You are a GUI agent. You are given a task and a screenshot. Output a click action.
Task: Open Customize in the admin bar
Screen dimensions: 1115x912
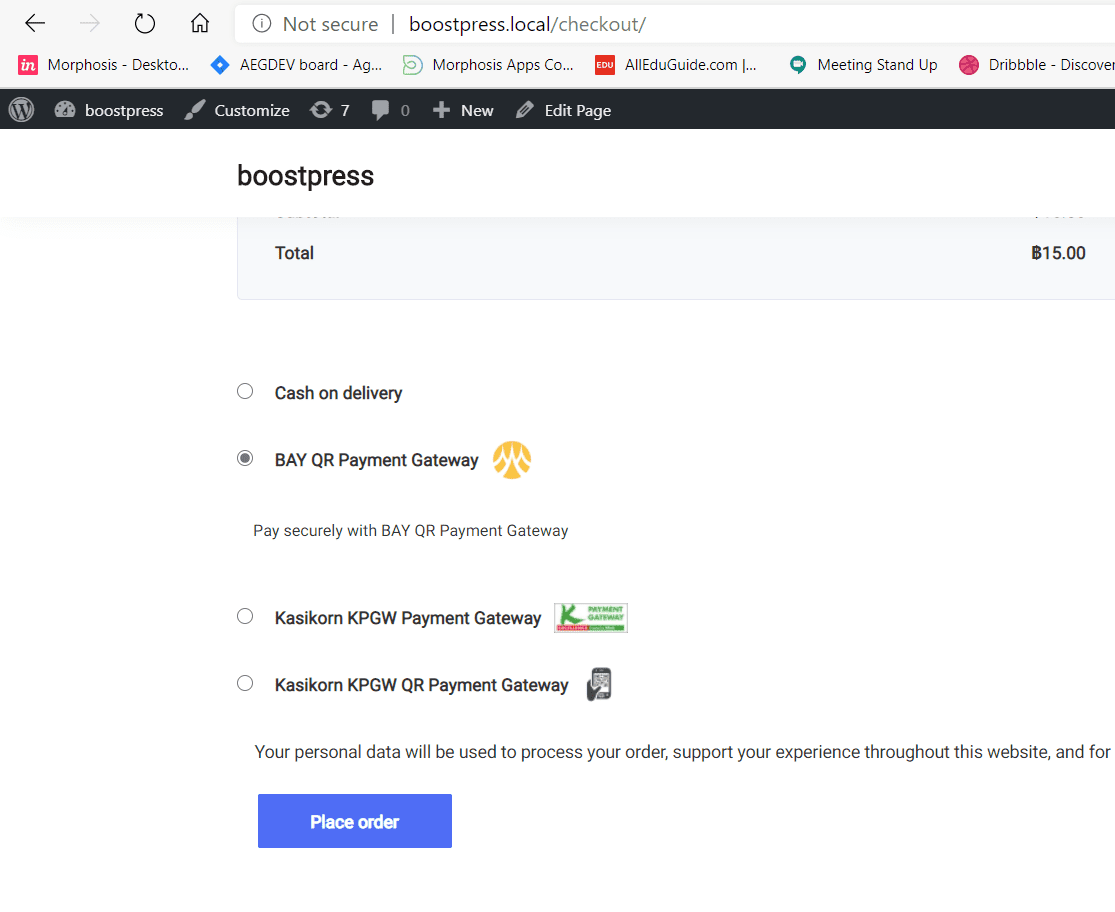238,110
